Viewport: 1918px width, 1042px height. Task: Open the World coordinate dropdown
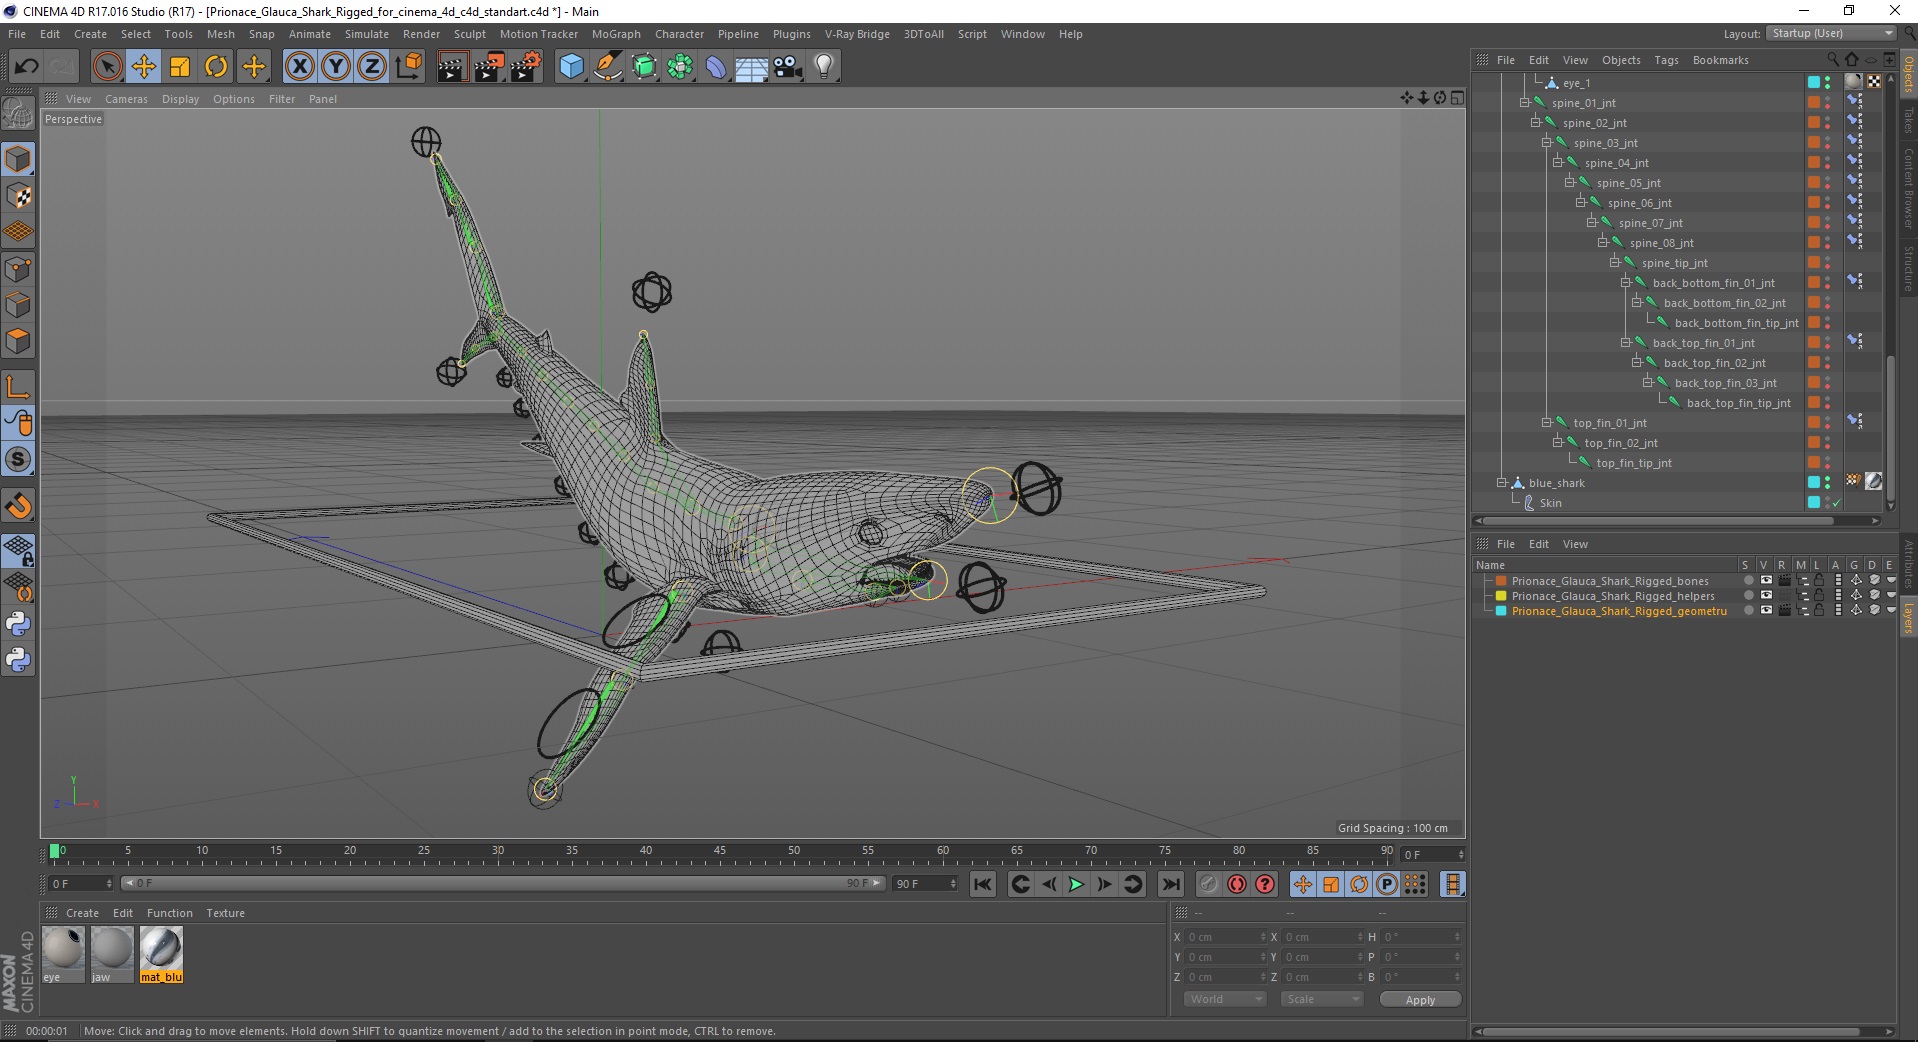[x=1224, y=999]
